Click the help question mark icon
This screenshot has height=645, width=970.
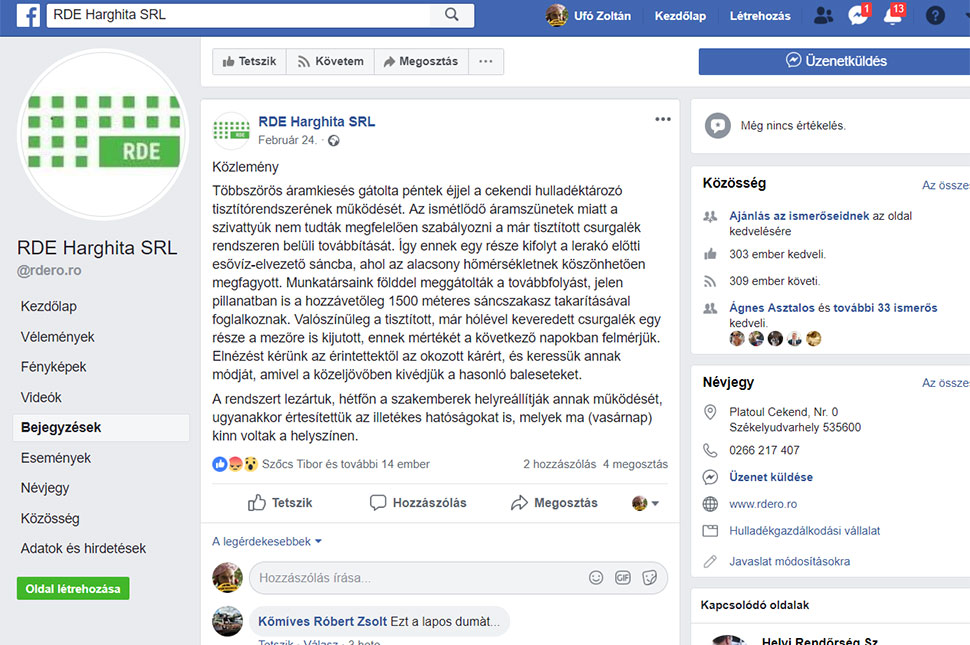point(935,16)
